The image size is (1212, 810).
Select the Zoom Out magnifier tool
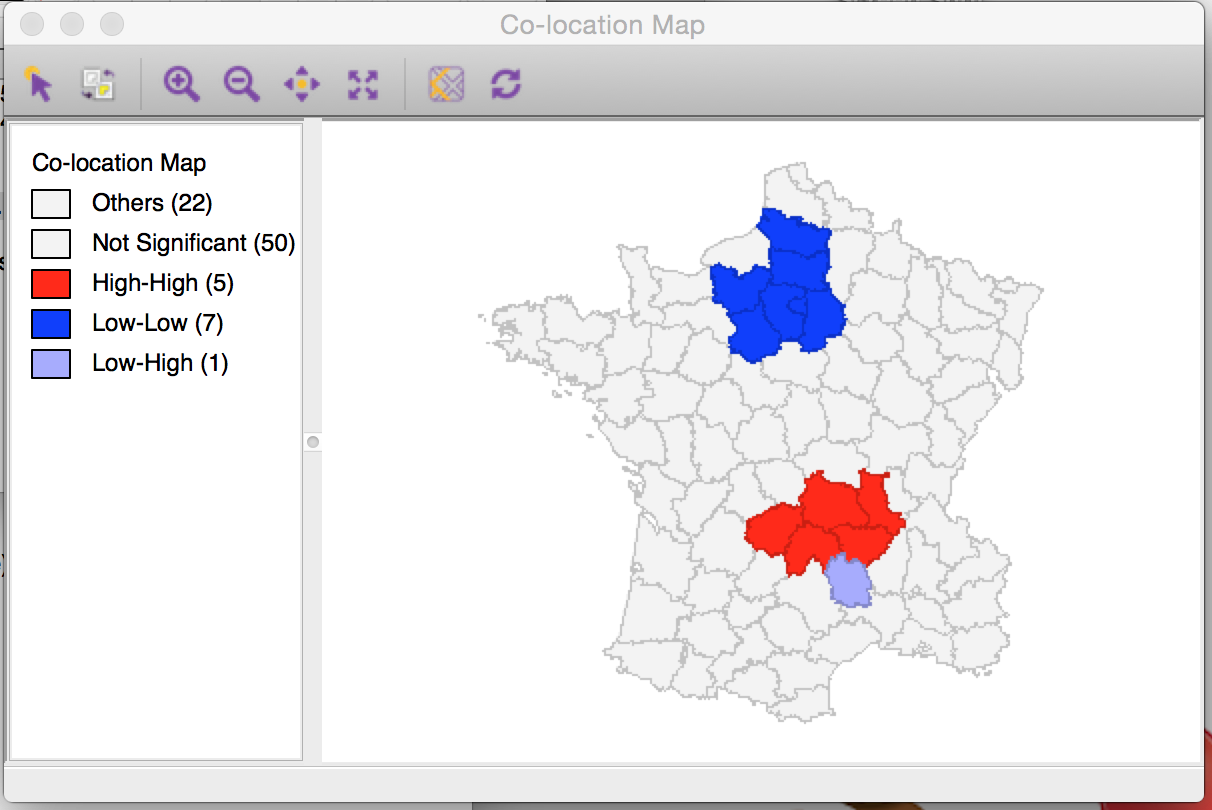click(241, 84)
